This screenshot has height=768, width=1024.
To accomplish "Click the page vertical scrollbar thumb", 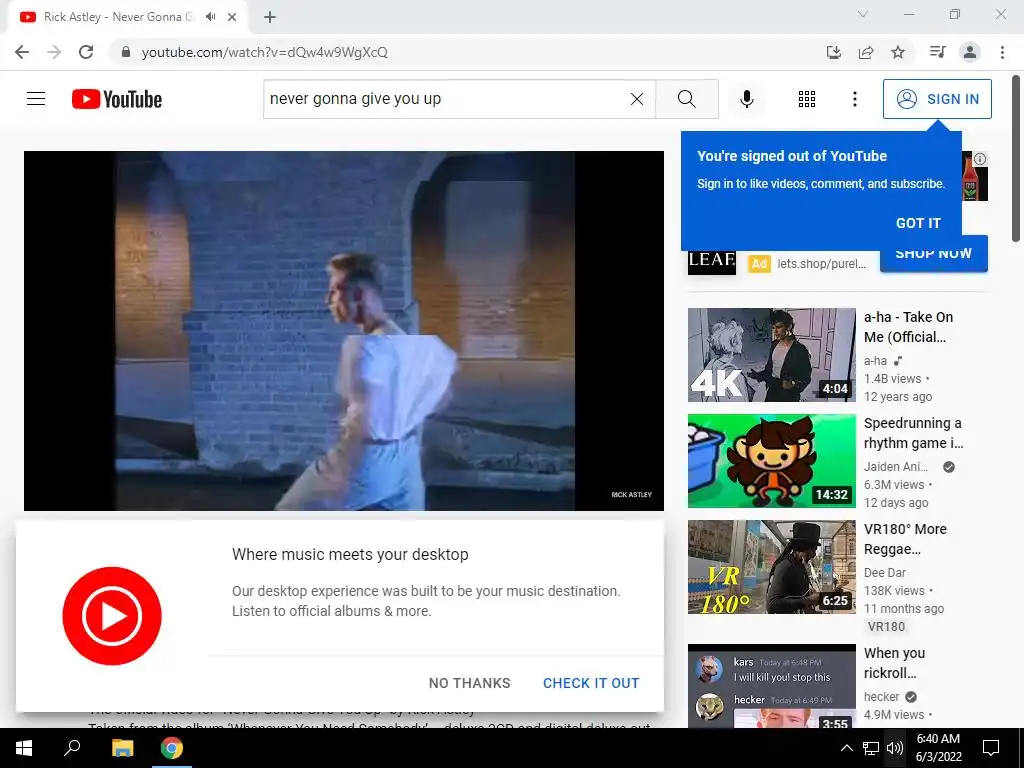I will pyautogui.click(x=1016, y=159).
